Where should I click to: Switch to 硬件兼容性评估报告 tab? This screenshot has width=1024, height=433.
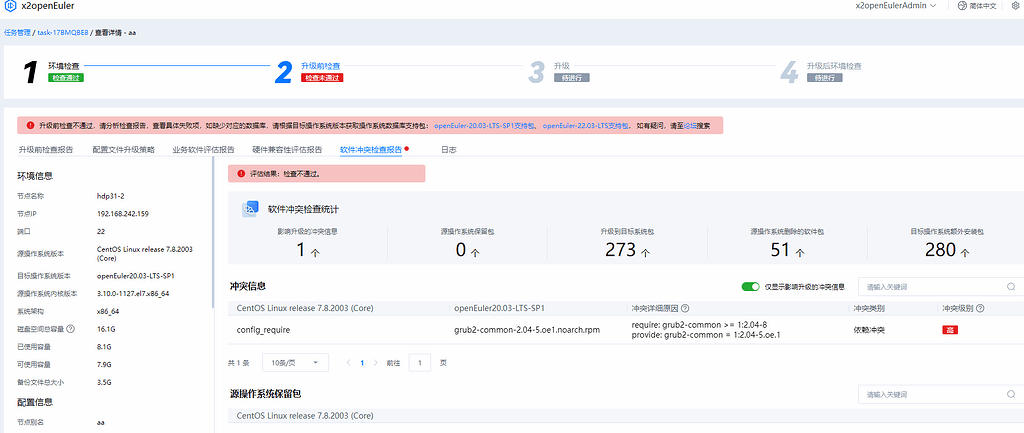[x=287, y=149]
